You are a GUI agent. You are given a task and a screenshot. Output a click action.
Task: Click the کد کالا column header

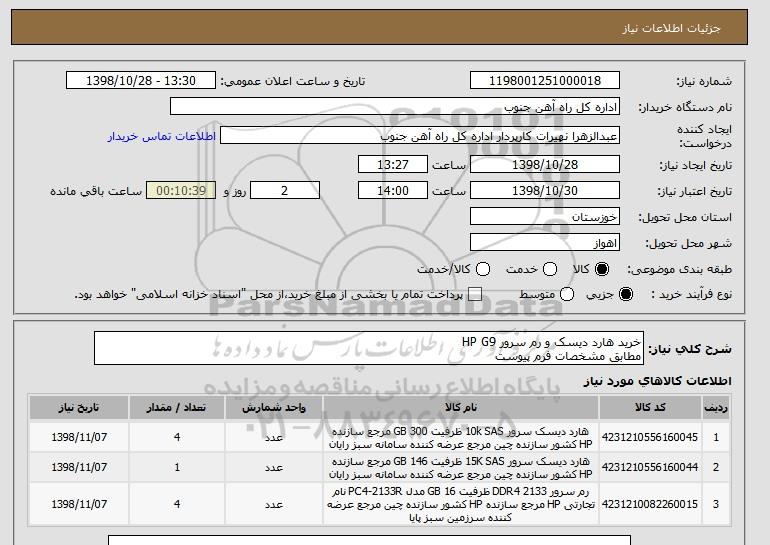650,408
